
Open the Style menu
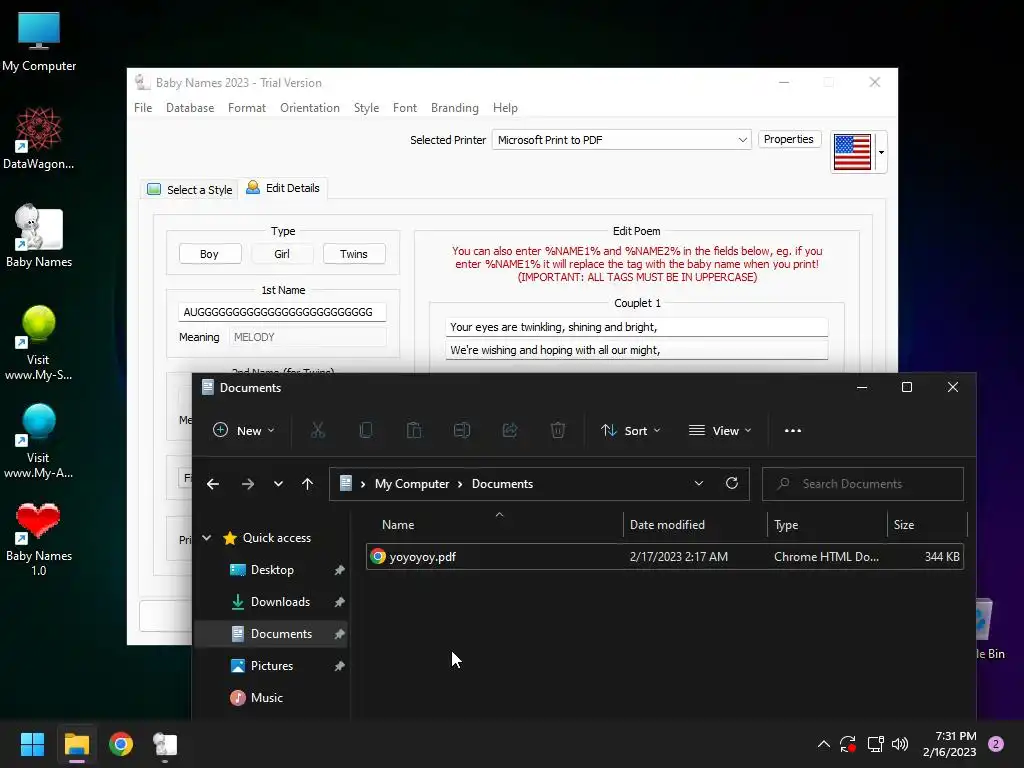click(x=366, y=108)
